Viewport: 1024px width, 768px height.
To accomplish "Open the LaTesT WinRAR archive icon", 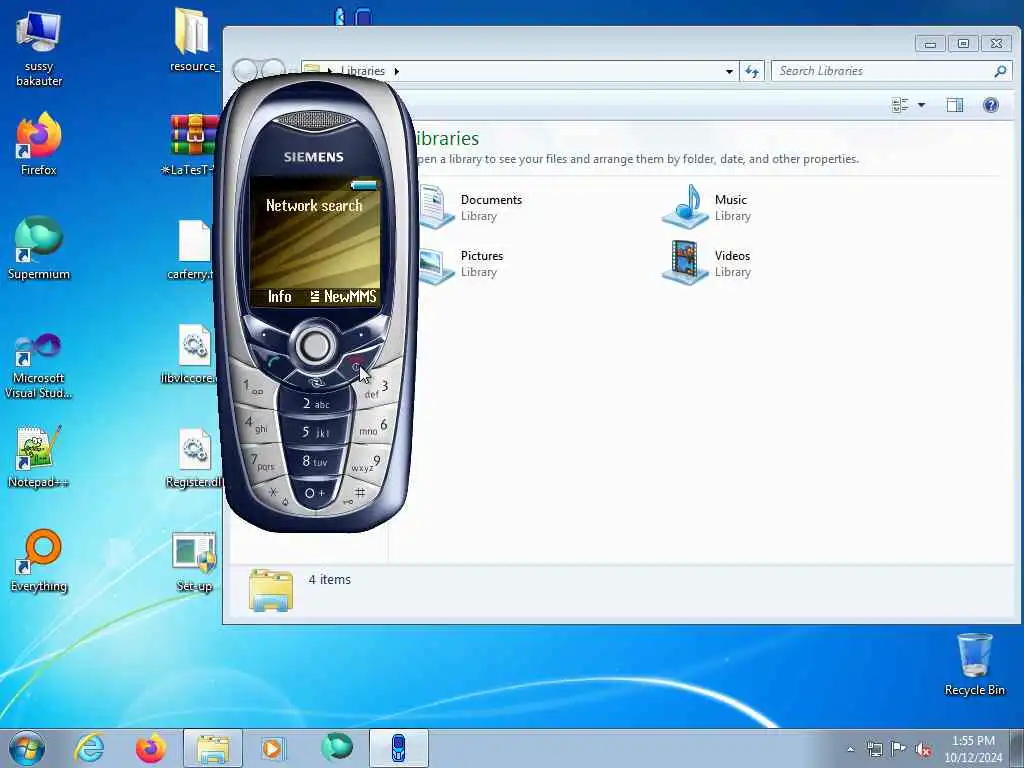I will (192, 145).
